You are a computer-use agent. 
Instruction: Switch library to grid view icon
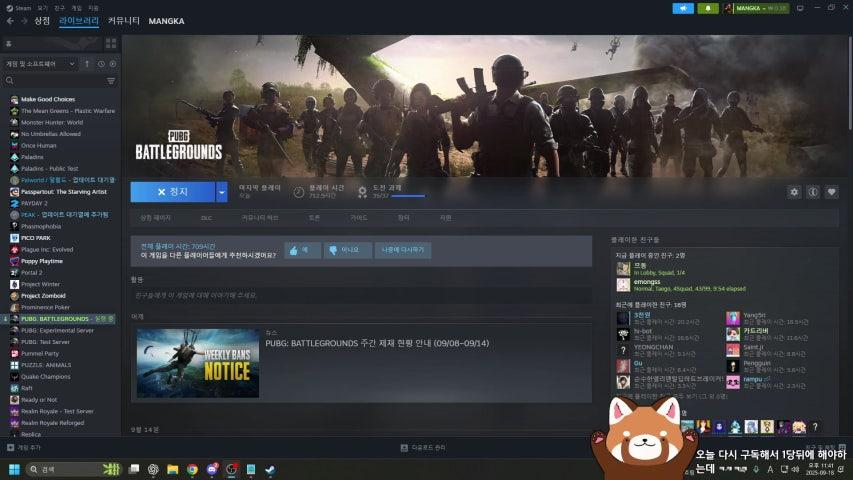(111, 44)
